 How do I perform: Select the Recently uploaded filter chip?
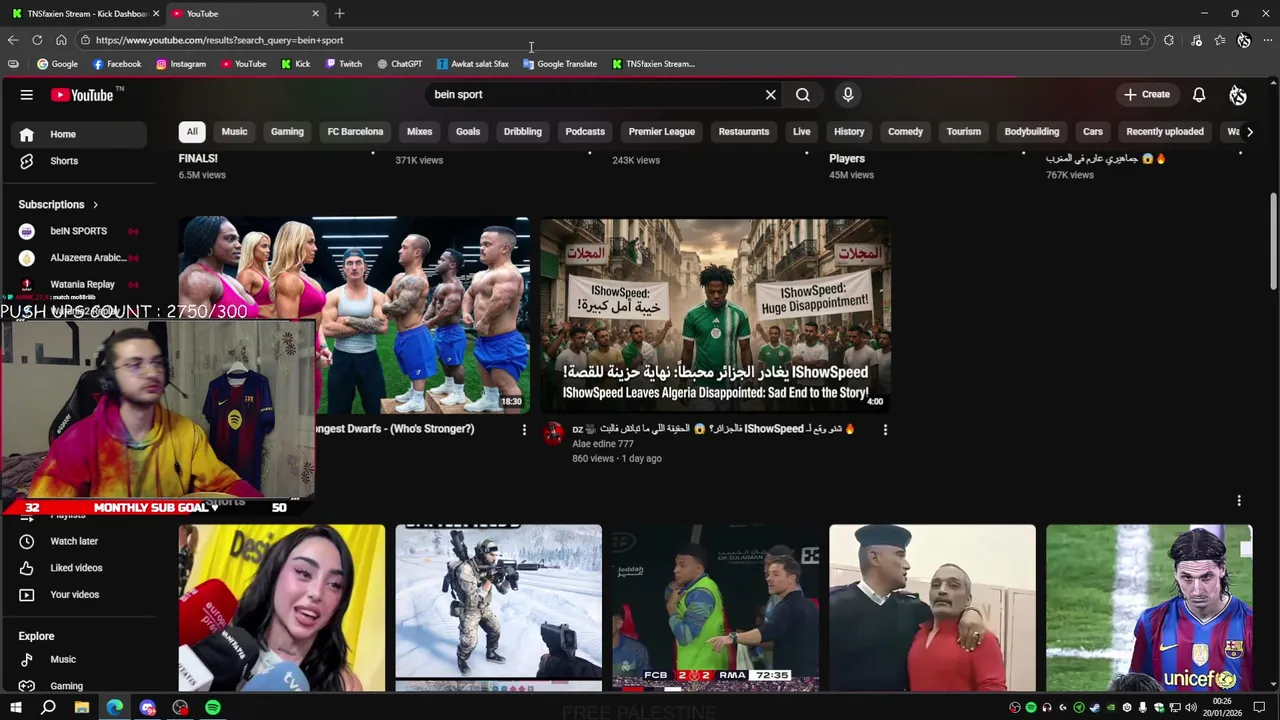click(x=1165, y=132)
